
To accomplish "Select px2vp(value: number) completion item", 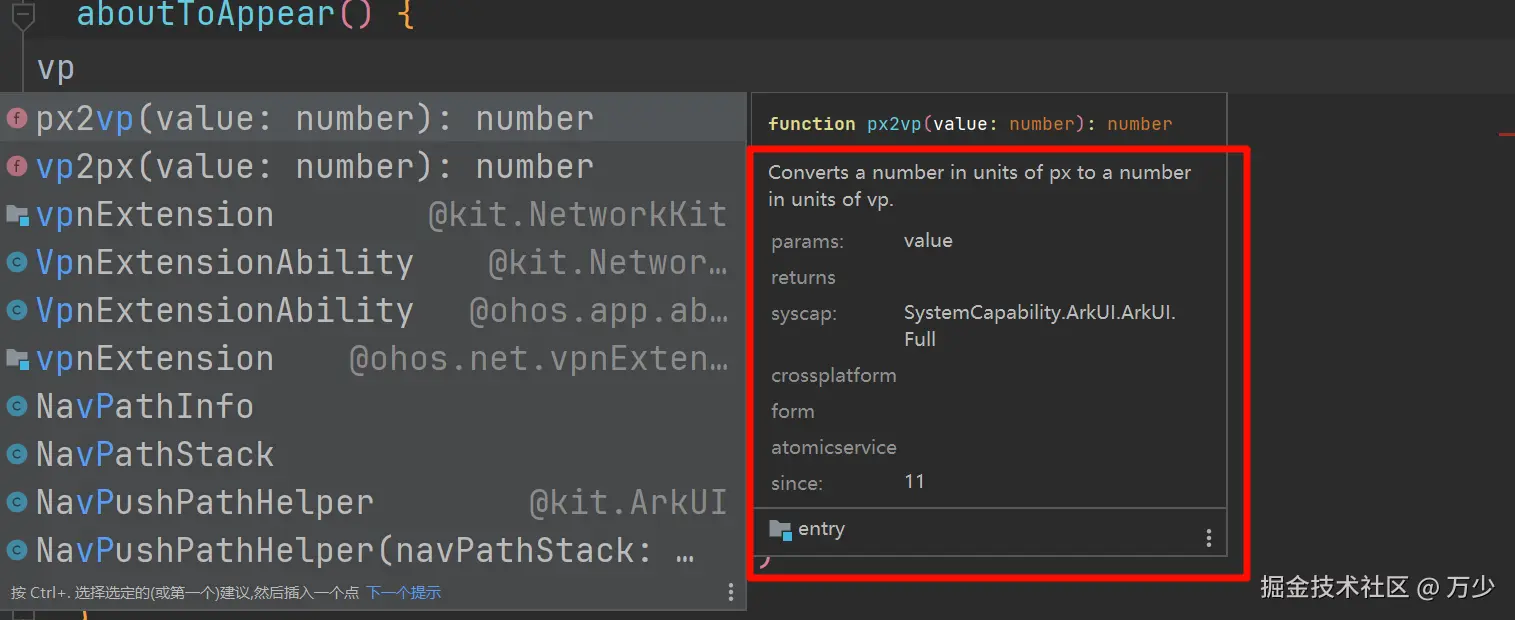I will pyautogui.click(x=315, y=119).
